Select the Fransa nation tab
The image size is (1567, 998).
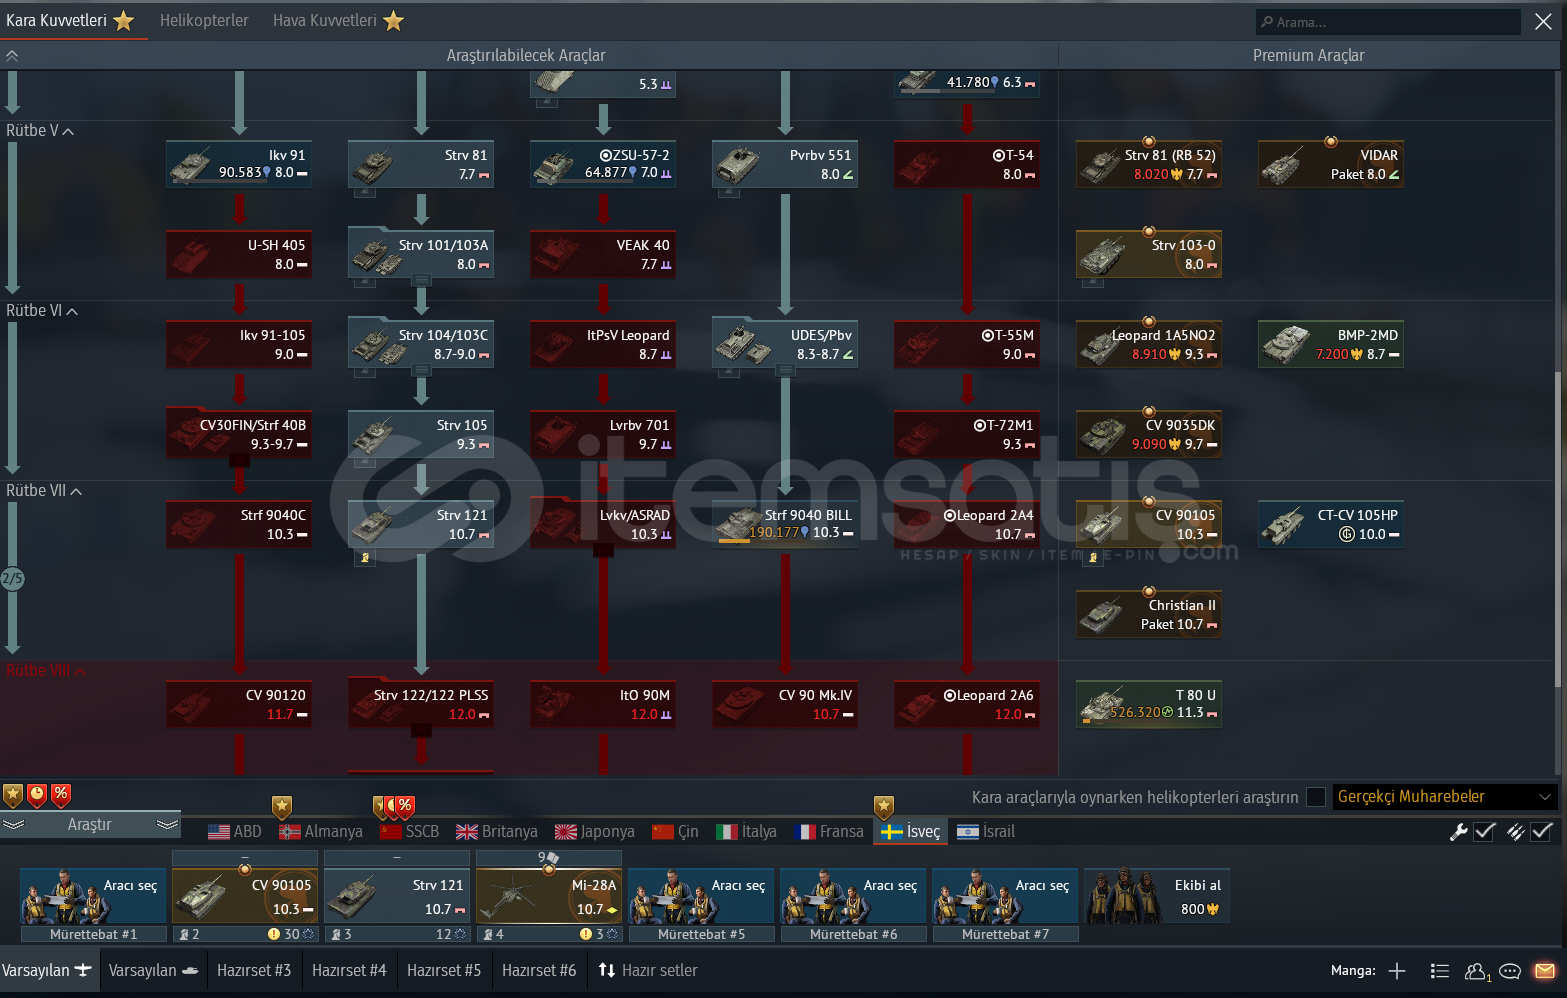(x=829, y=832)
